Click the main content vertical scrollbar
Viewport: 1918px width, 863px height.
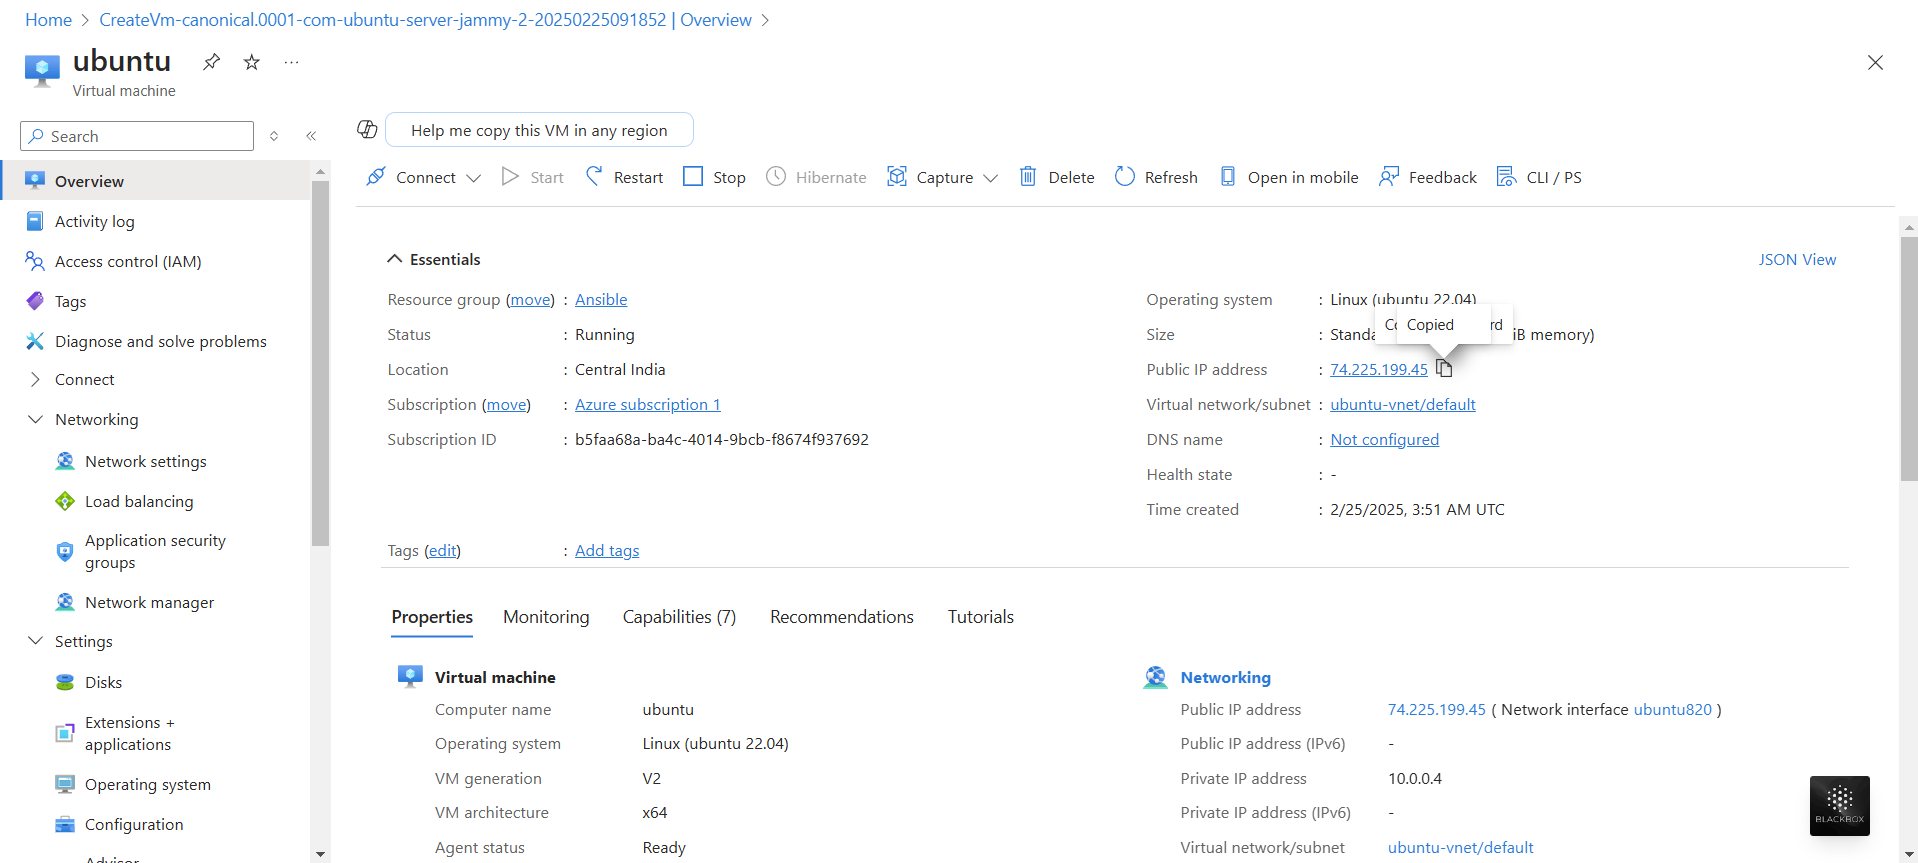click(x=1909, y=360)
